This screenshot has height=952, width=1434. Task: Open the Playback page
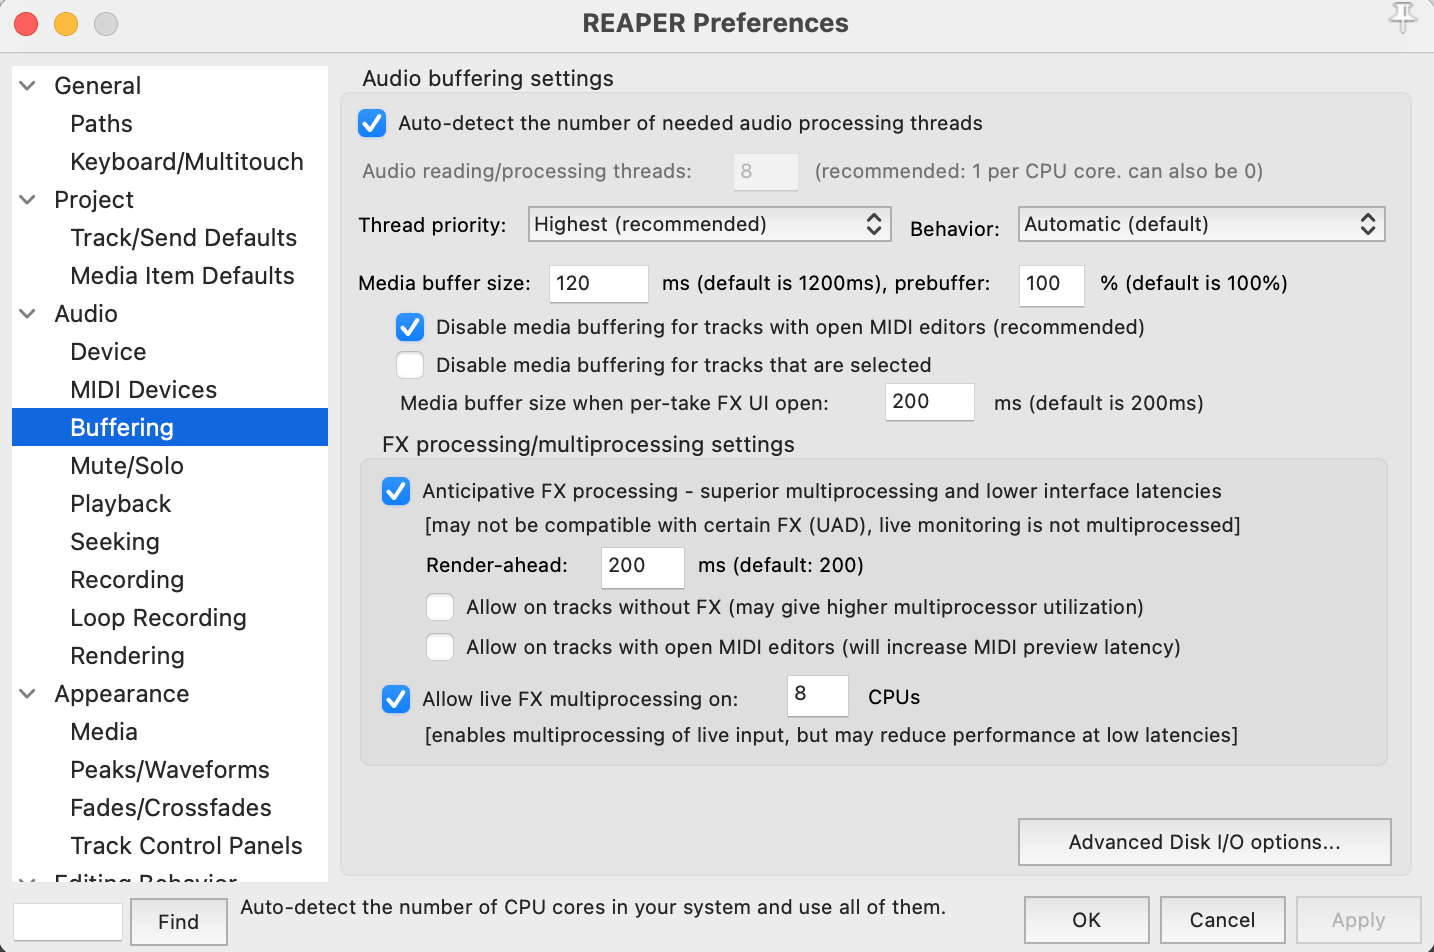point(121,504)
